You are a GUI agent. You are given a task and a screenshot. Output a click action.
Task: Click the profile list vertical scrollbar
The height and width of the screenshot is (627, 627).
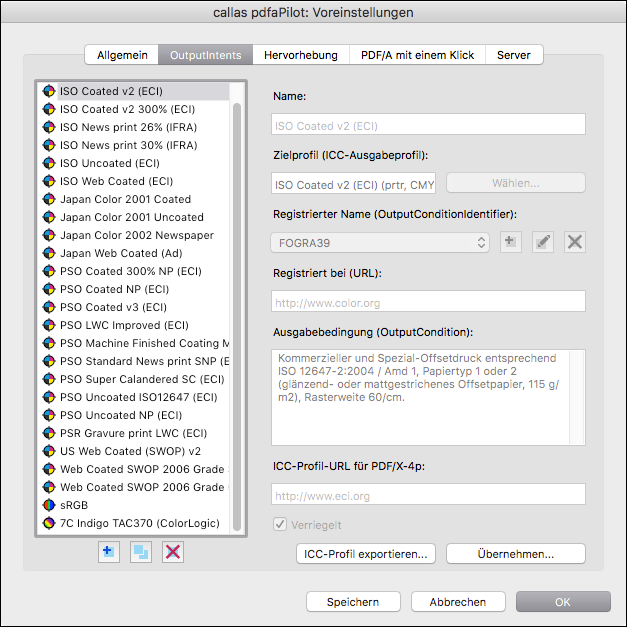coord(237,316)
